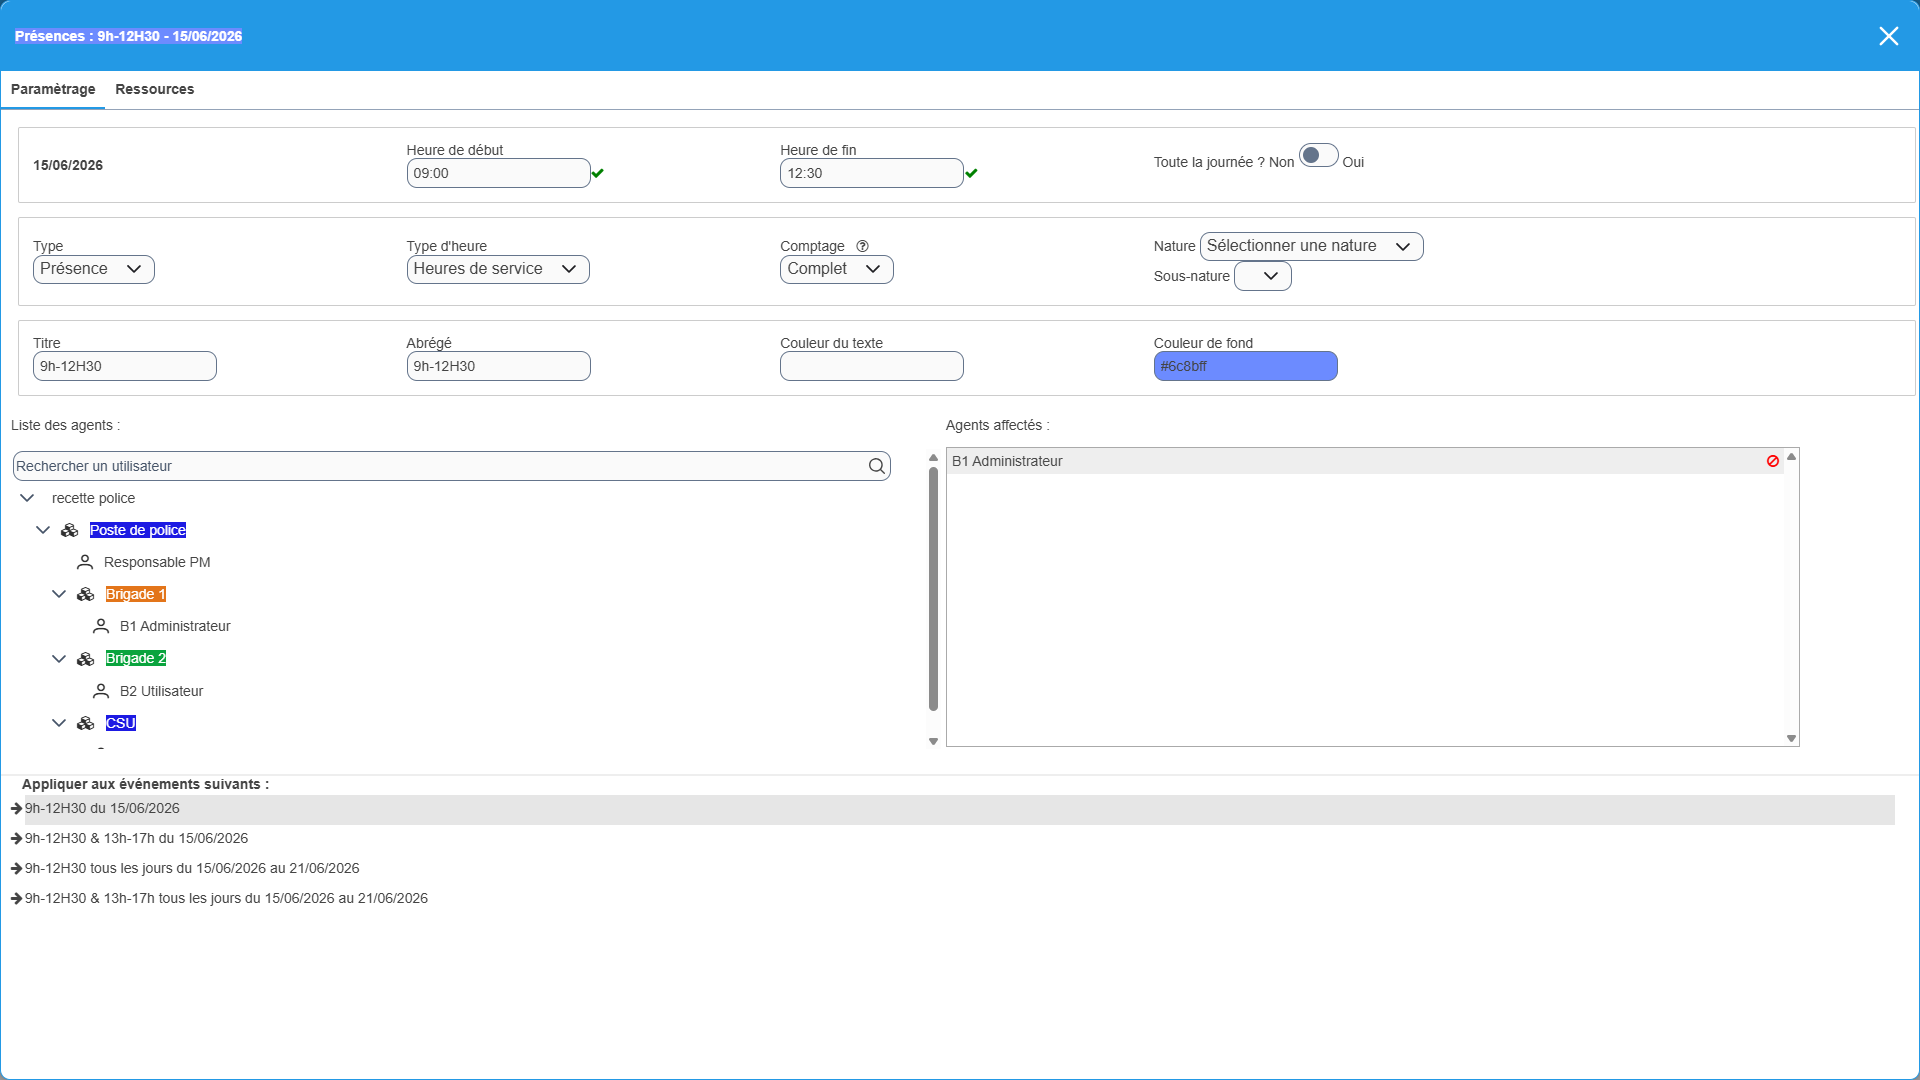
Task: Close the Présences dialog with the X
Action: point(1888,36)
